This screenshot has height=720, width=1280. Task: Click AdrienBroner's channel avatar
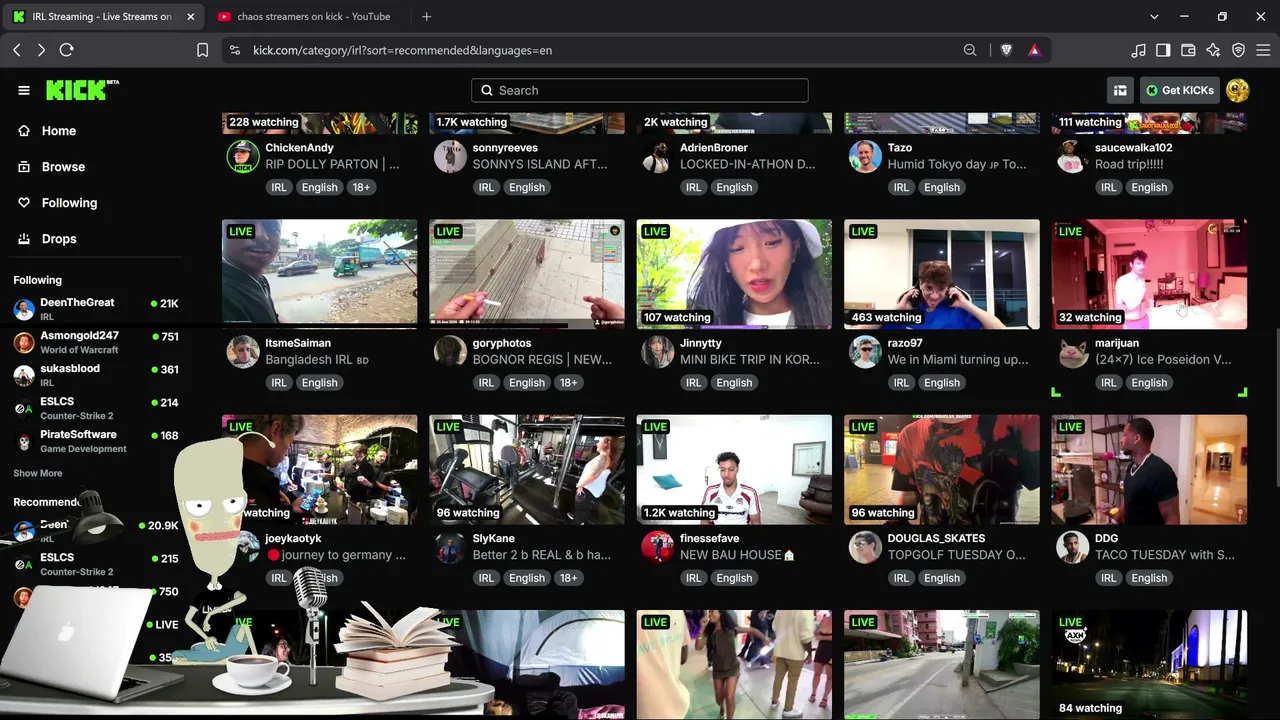(x=657, y=157)
